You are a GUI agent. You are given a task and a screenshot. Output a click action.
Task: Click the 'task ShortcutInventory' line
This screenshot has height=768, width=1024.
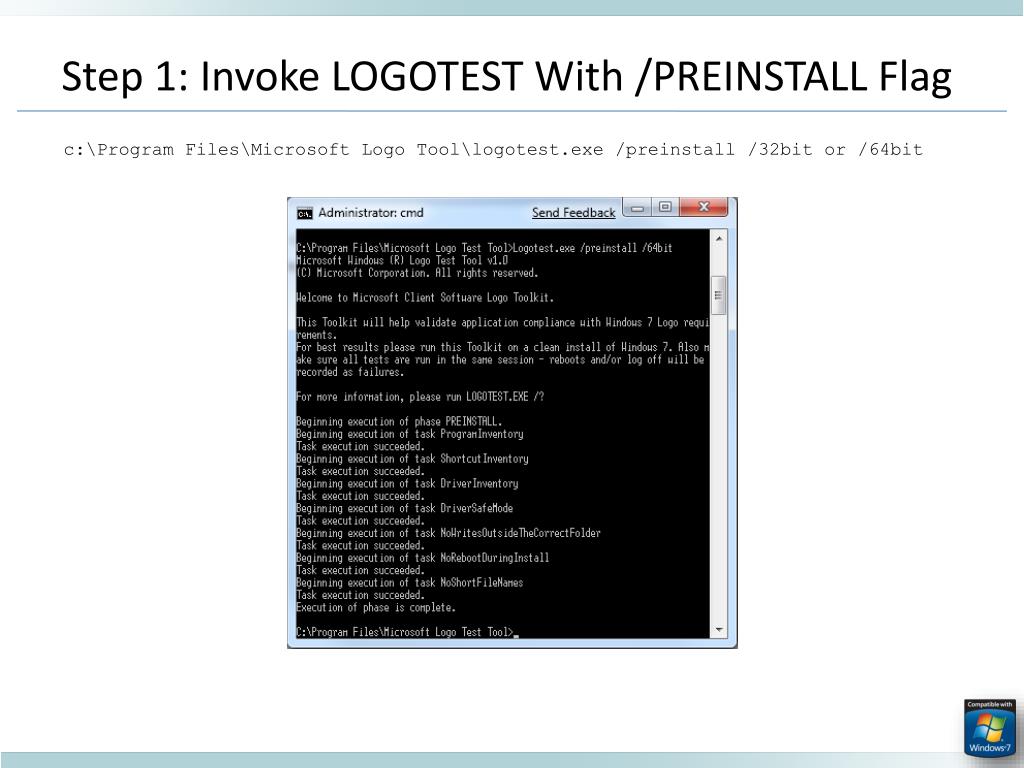point(412,459)
